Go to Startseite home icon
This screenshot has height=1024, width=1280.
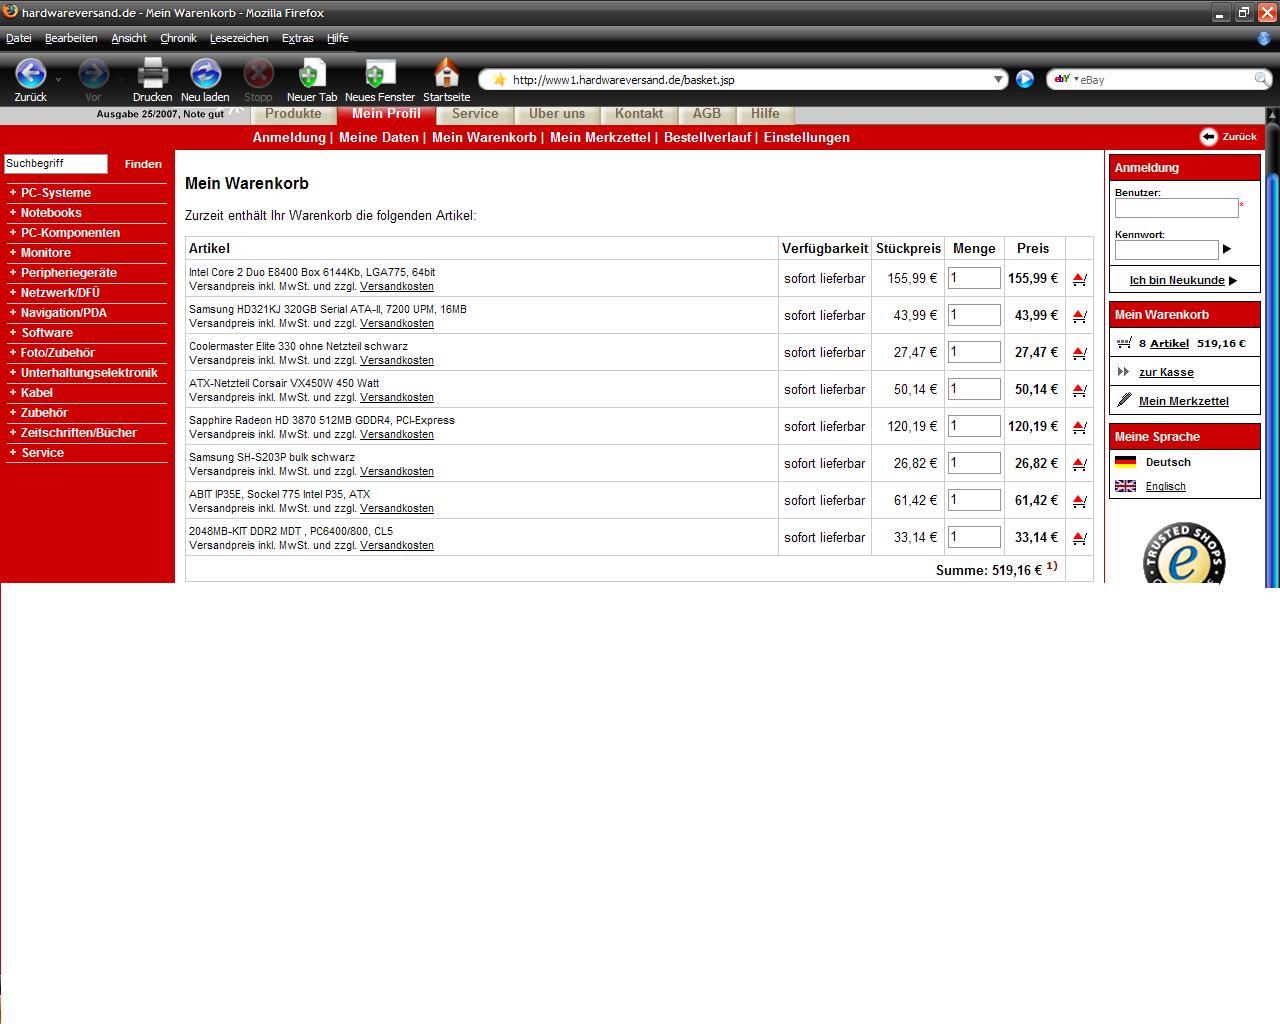coord(446,73)
